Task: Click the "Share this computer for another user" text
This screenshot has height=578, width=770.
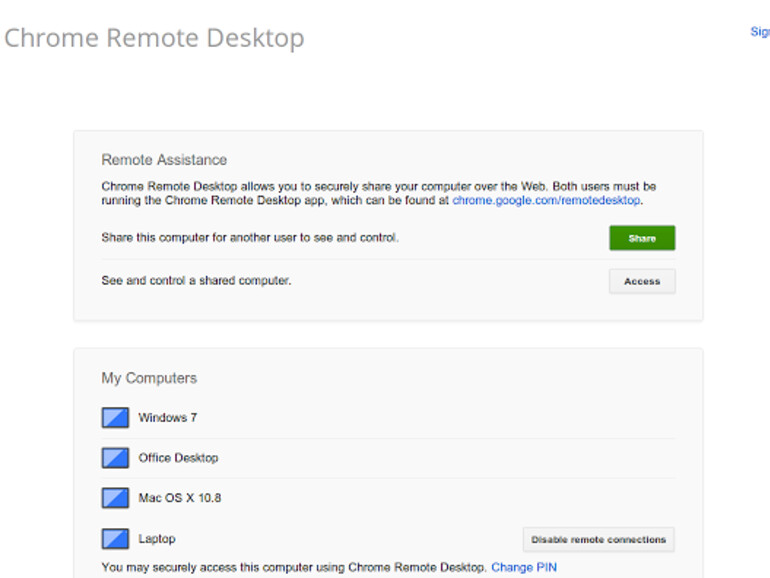Action: coord(250,238)
